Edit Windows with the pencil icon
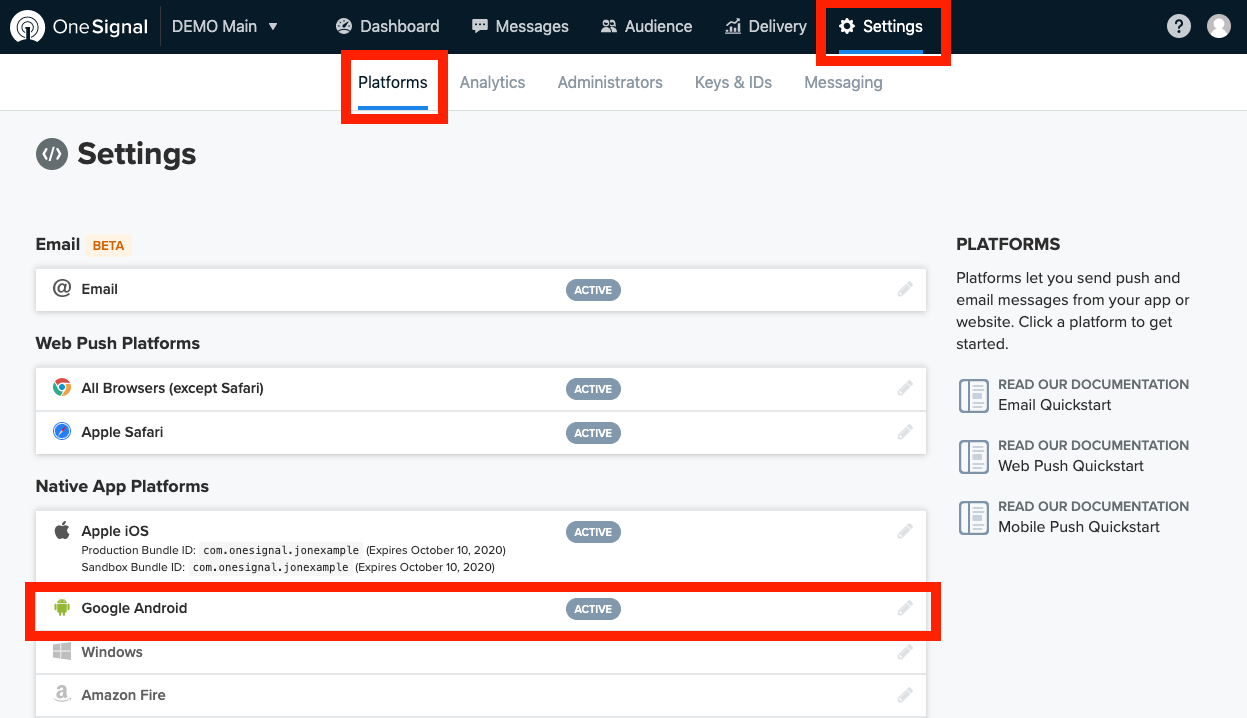Image resolution: width=1247 pixels, height=718 pixels. point(905,652)
